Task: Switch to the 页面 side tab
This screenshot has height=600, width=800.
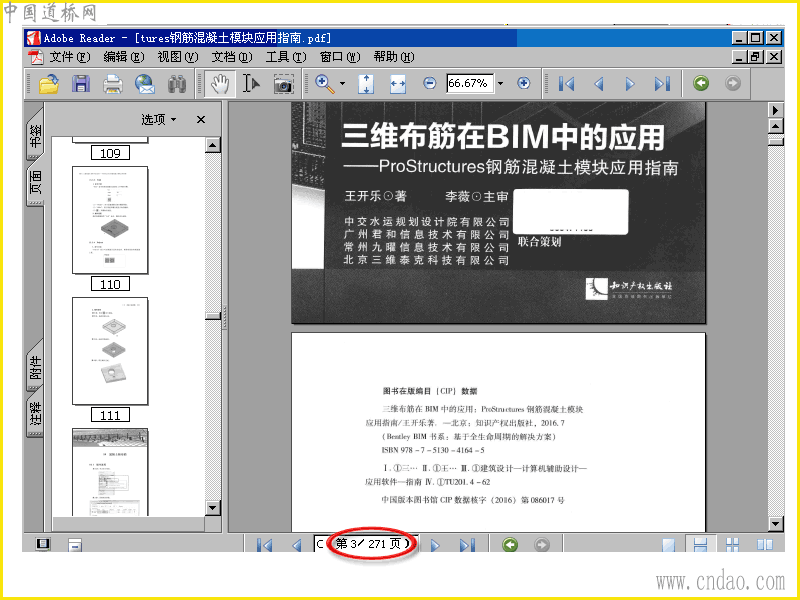Action: pyautogui.click(x=35, y=183)
